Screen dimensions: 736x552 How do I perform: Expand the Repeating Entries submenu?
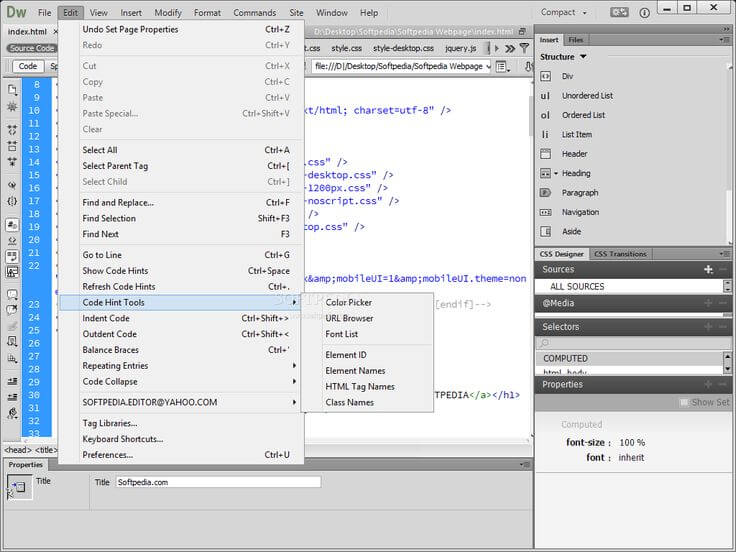coord(294,366)
